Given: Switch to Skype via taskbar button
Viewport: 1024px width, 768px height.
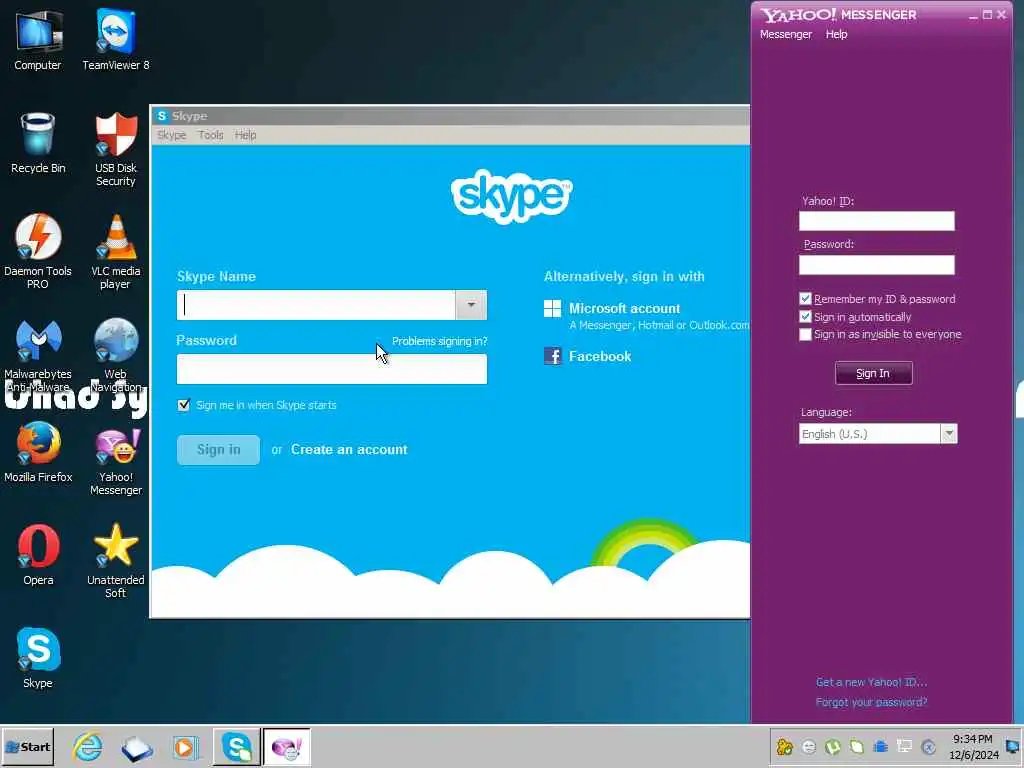Looking at the screenshot, I should (236, 747).
